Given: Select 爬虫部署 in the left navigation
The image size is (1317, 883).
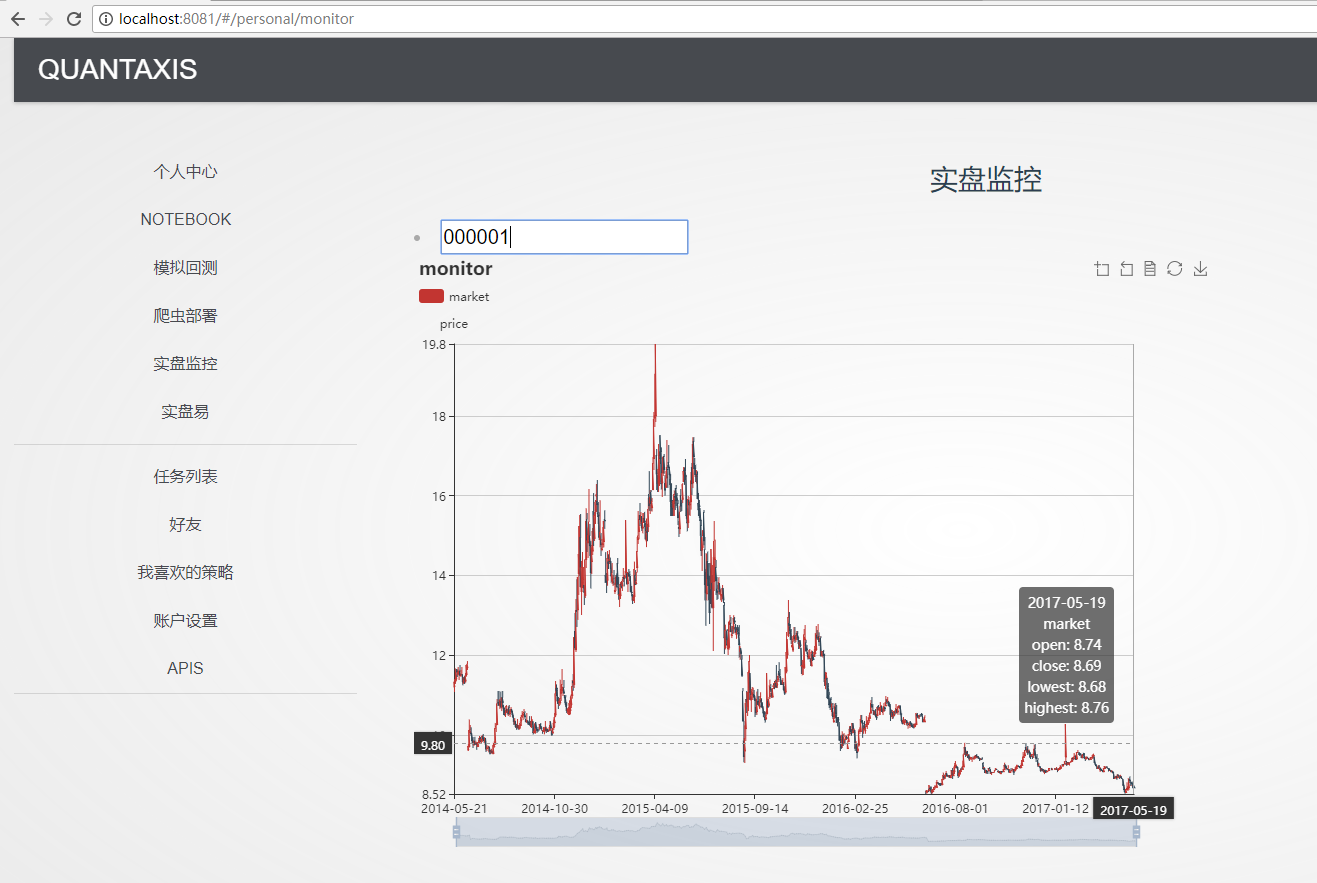Looking at the screenshot, I should pyautogui.click(x=185, y=314).
